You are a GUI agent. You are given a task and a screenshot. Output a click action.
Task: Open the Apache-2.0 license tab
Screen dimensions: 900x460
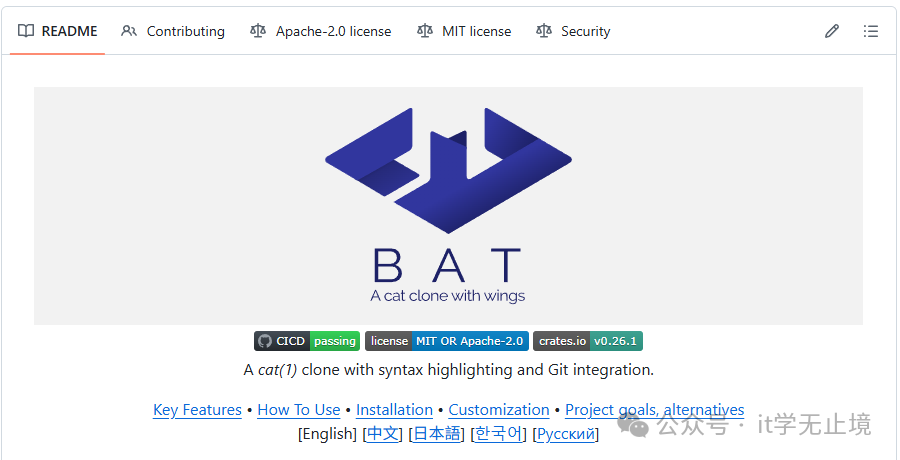(x=320, y=31)
